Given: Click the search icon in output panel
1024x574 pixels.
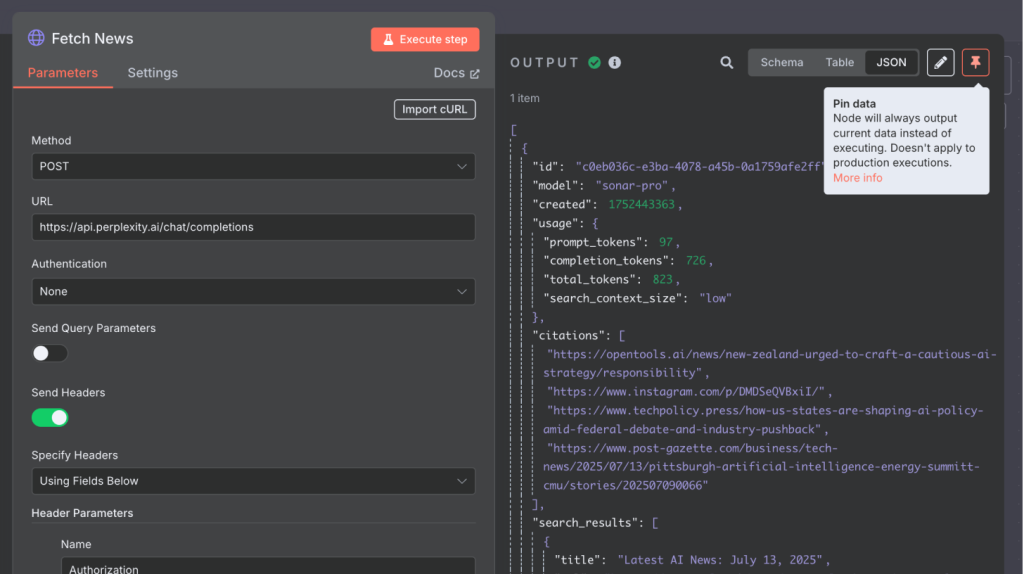Looking at the screenshot, I should coord(726,63).
